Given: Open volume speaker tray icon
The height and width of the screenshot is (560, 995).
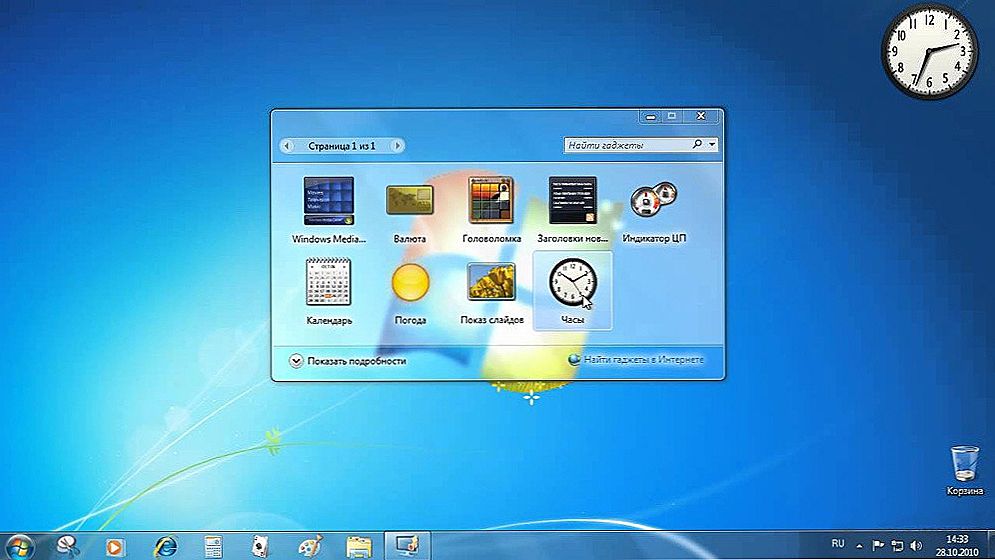Looking at the screenshot, I should coord(916,545).
